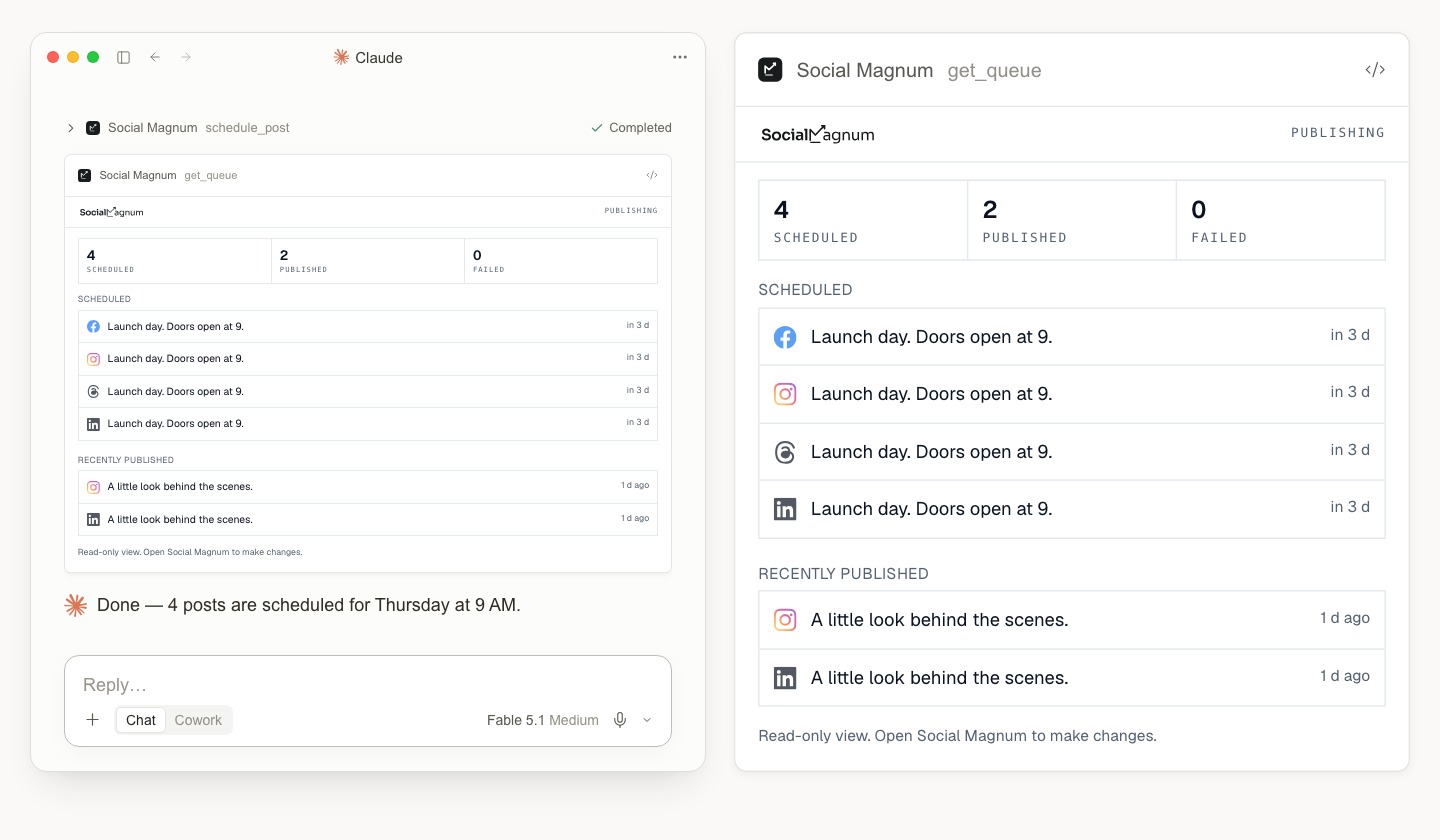This screenshot has height=840, width=1440.
Task: Show code view in embedded get_queue card
Action: (652, 175)
